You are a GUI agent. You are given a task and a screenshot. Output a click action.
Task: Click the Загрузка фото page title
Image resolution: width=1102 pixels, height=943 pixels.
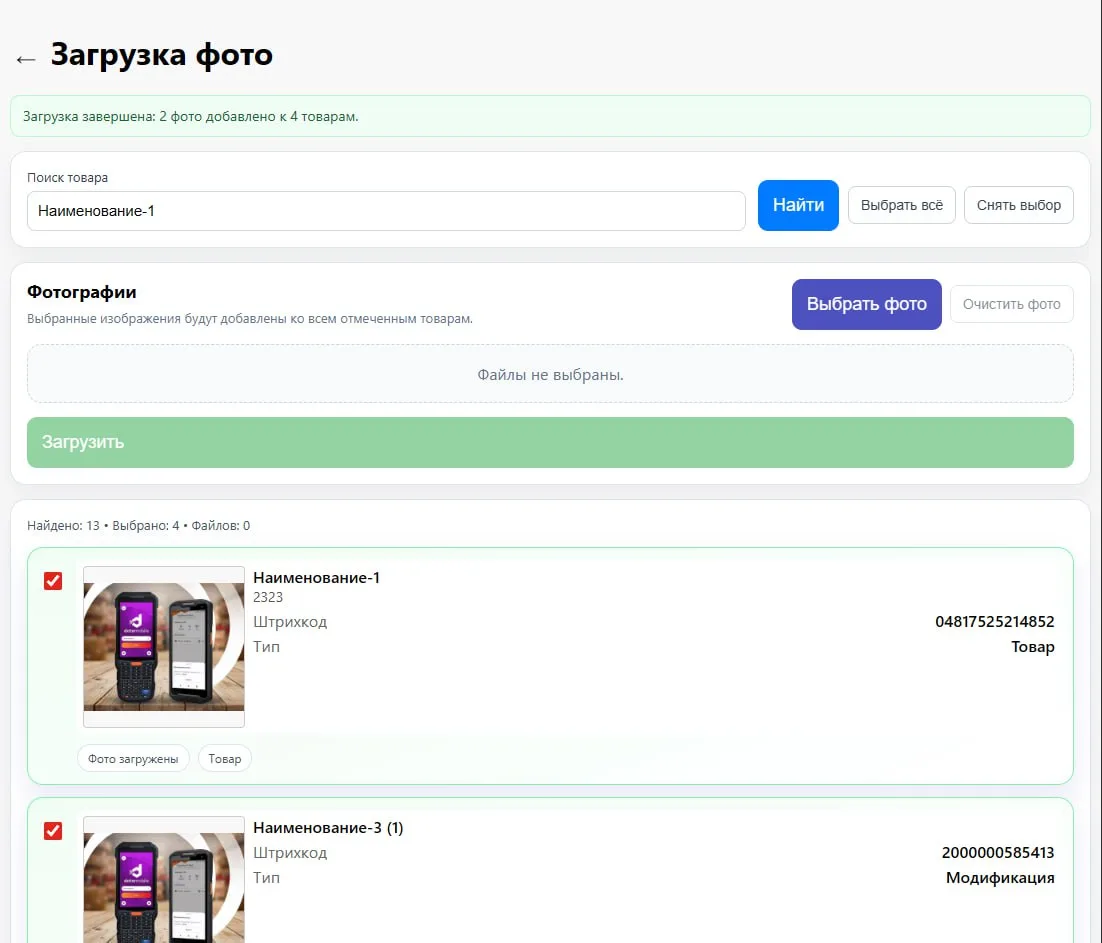click(162, 55)
